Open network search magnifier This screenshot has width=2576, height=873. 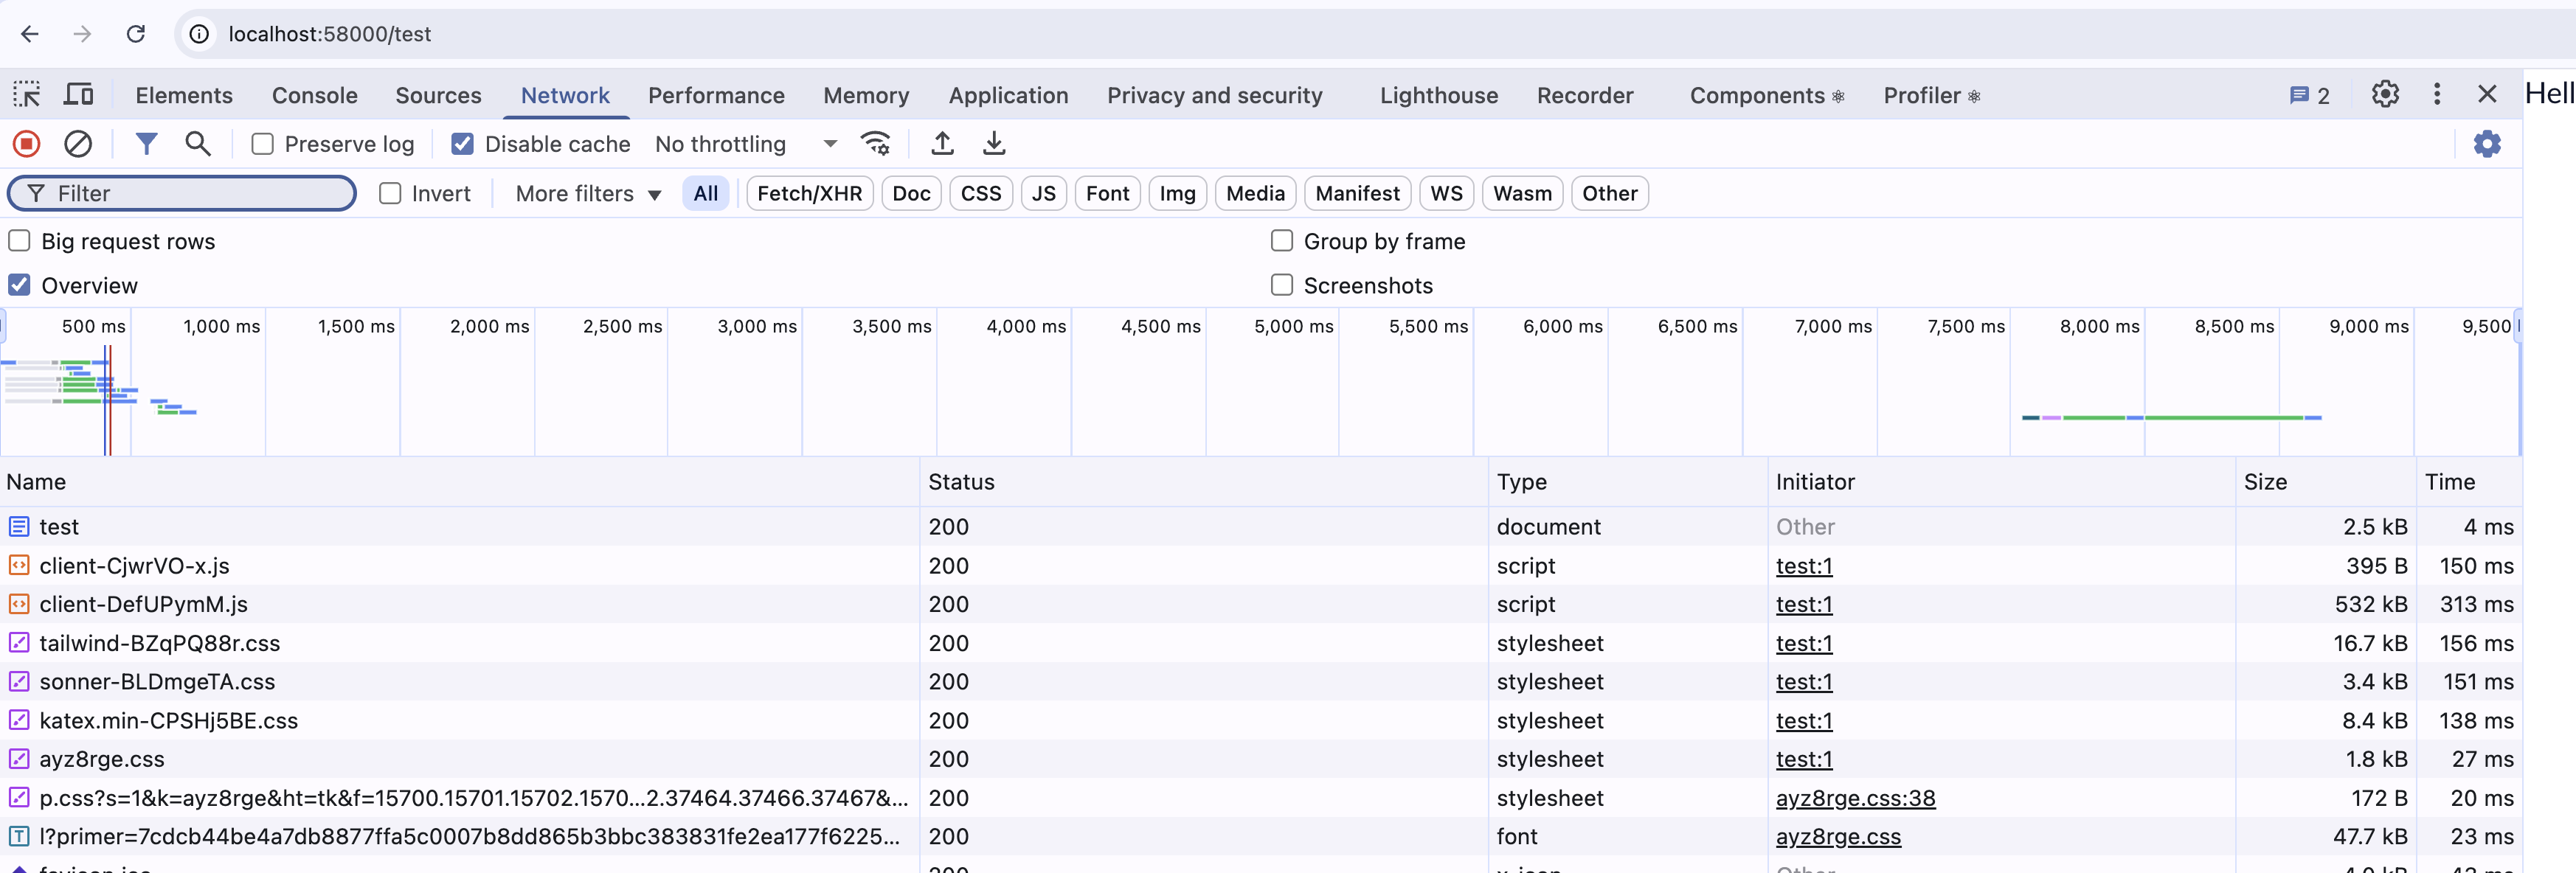coord(198,144)
